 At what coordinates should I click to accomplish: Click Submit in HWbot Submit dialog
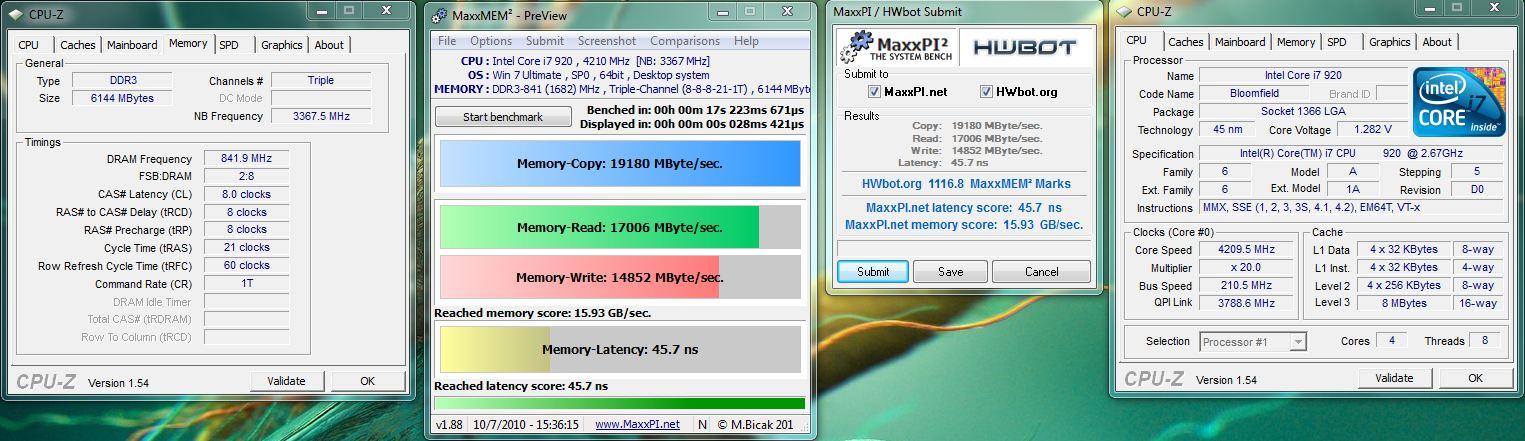873,272
